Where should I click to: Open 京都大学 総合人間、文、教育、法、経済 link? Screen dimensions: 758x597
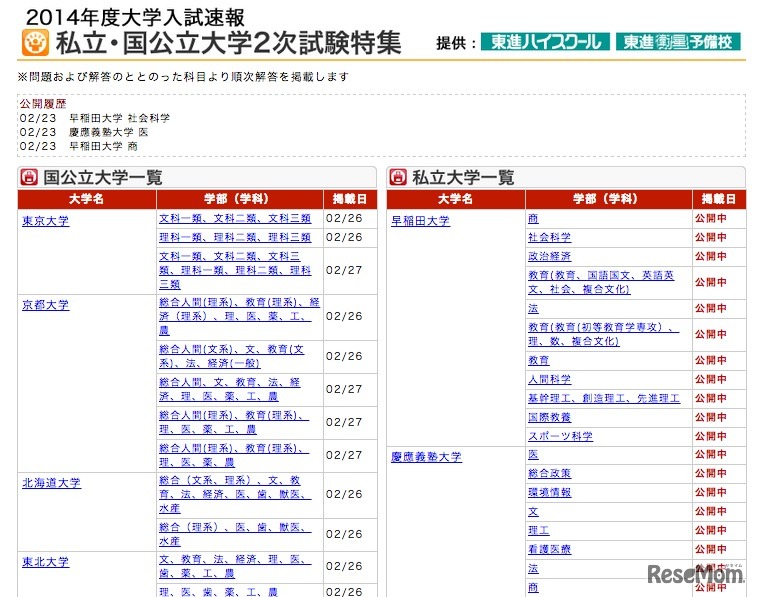tap(230, 389)
